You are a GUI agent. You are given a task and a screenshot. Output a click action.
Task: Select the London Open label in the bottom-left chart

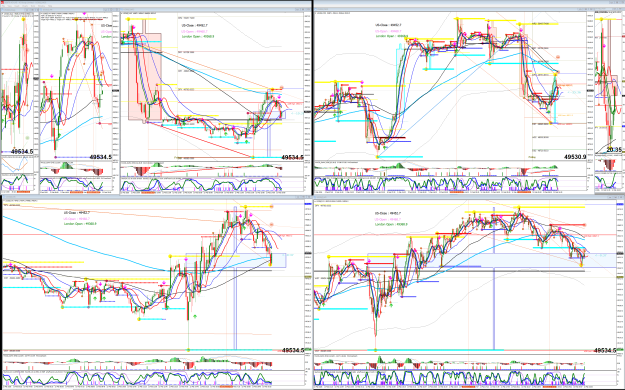(x=80, y=224)
